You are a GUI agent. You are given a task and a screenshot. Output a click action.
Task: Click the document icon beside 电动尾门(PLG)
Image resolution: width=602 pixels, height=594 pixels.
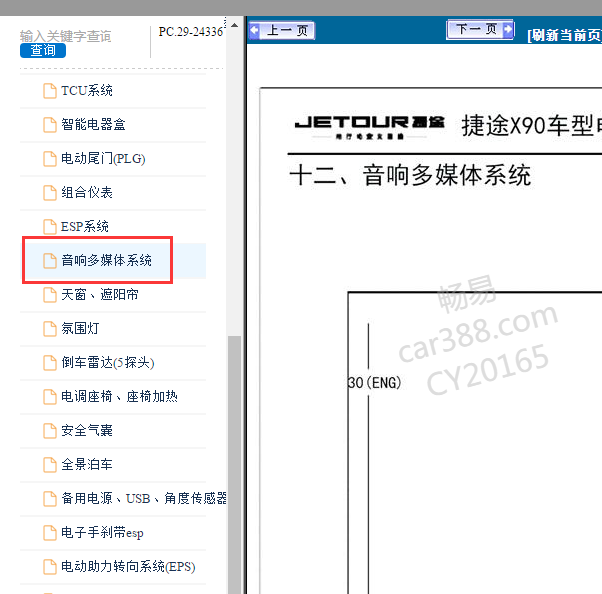coord(50,159)
